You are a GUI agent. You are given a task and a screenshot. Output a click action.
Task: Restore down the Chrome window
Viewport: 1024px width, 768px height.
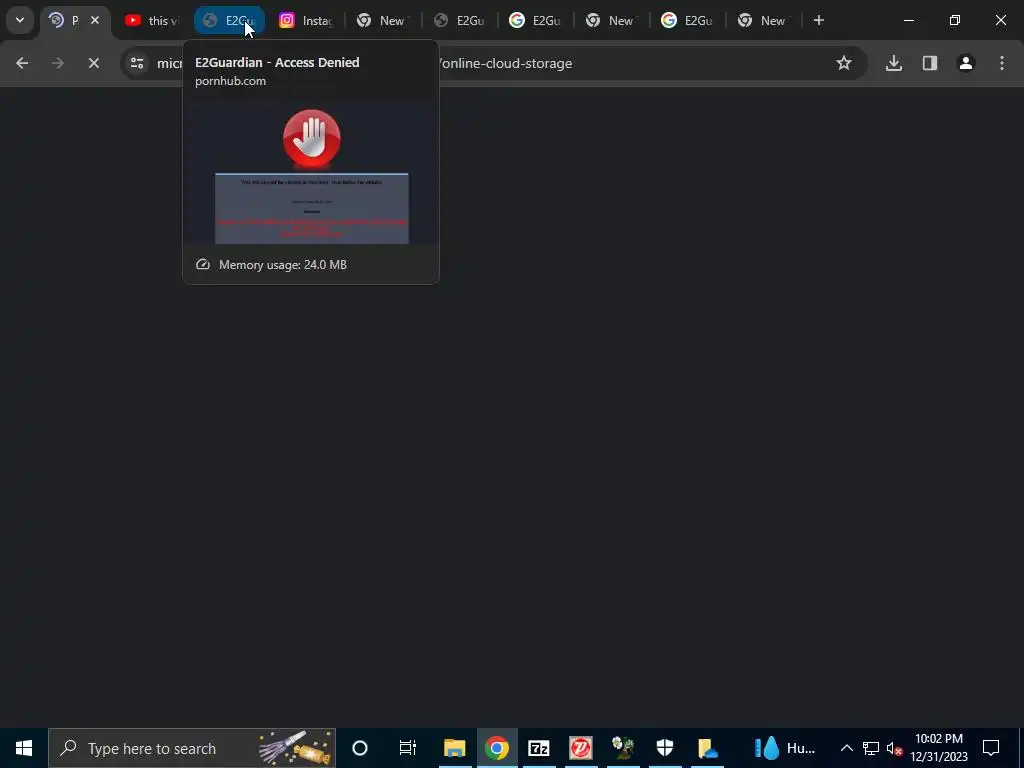pos(955,20)
